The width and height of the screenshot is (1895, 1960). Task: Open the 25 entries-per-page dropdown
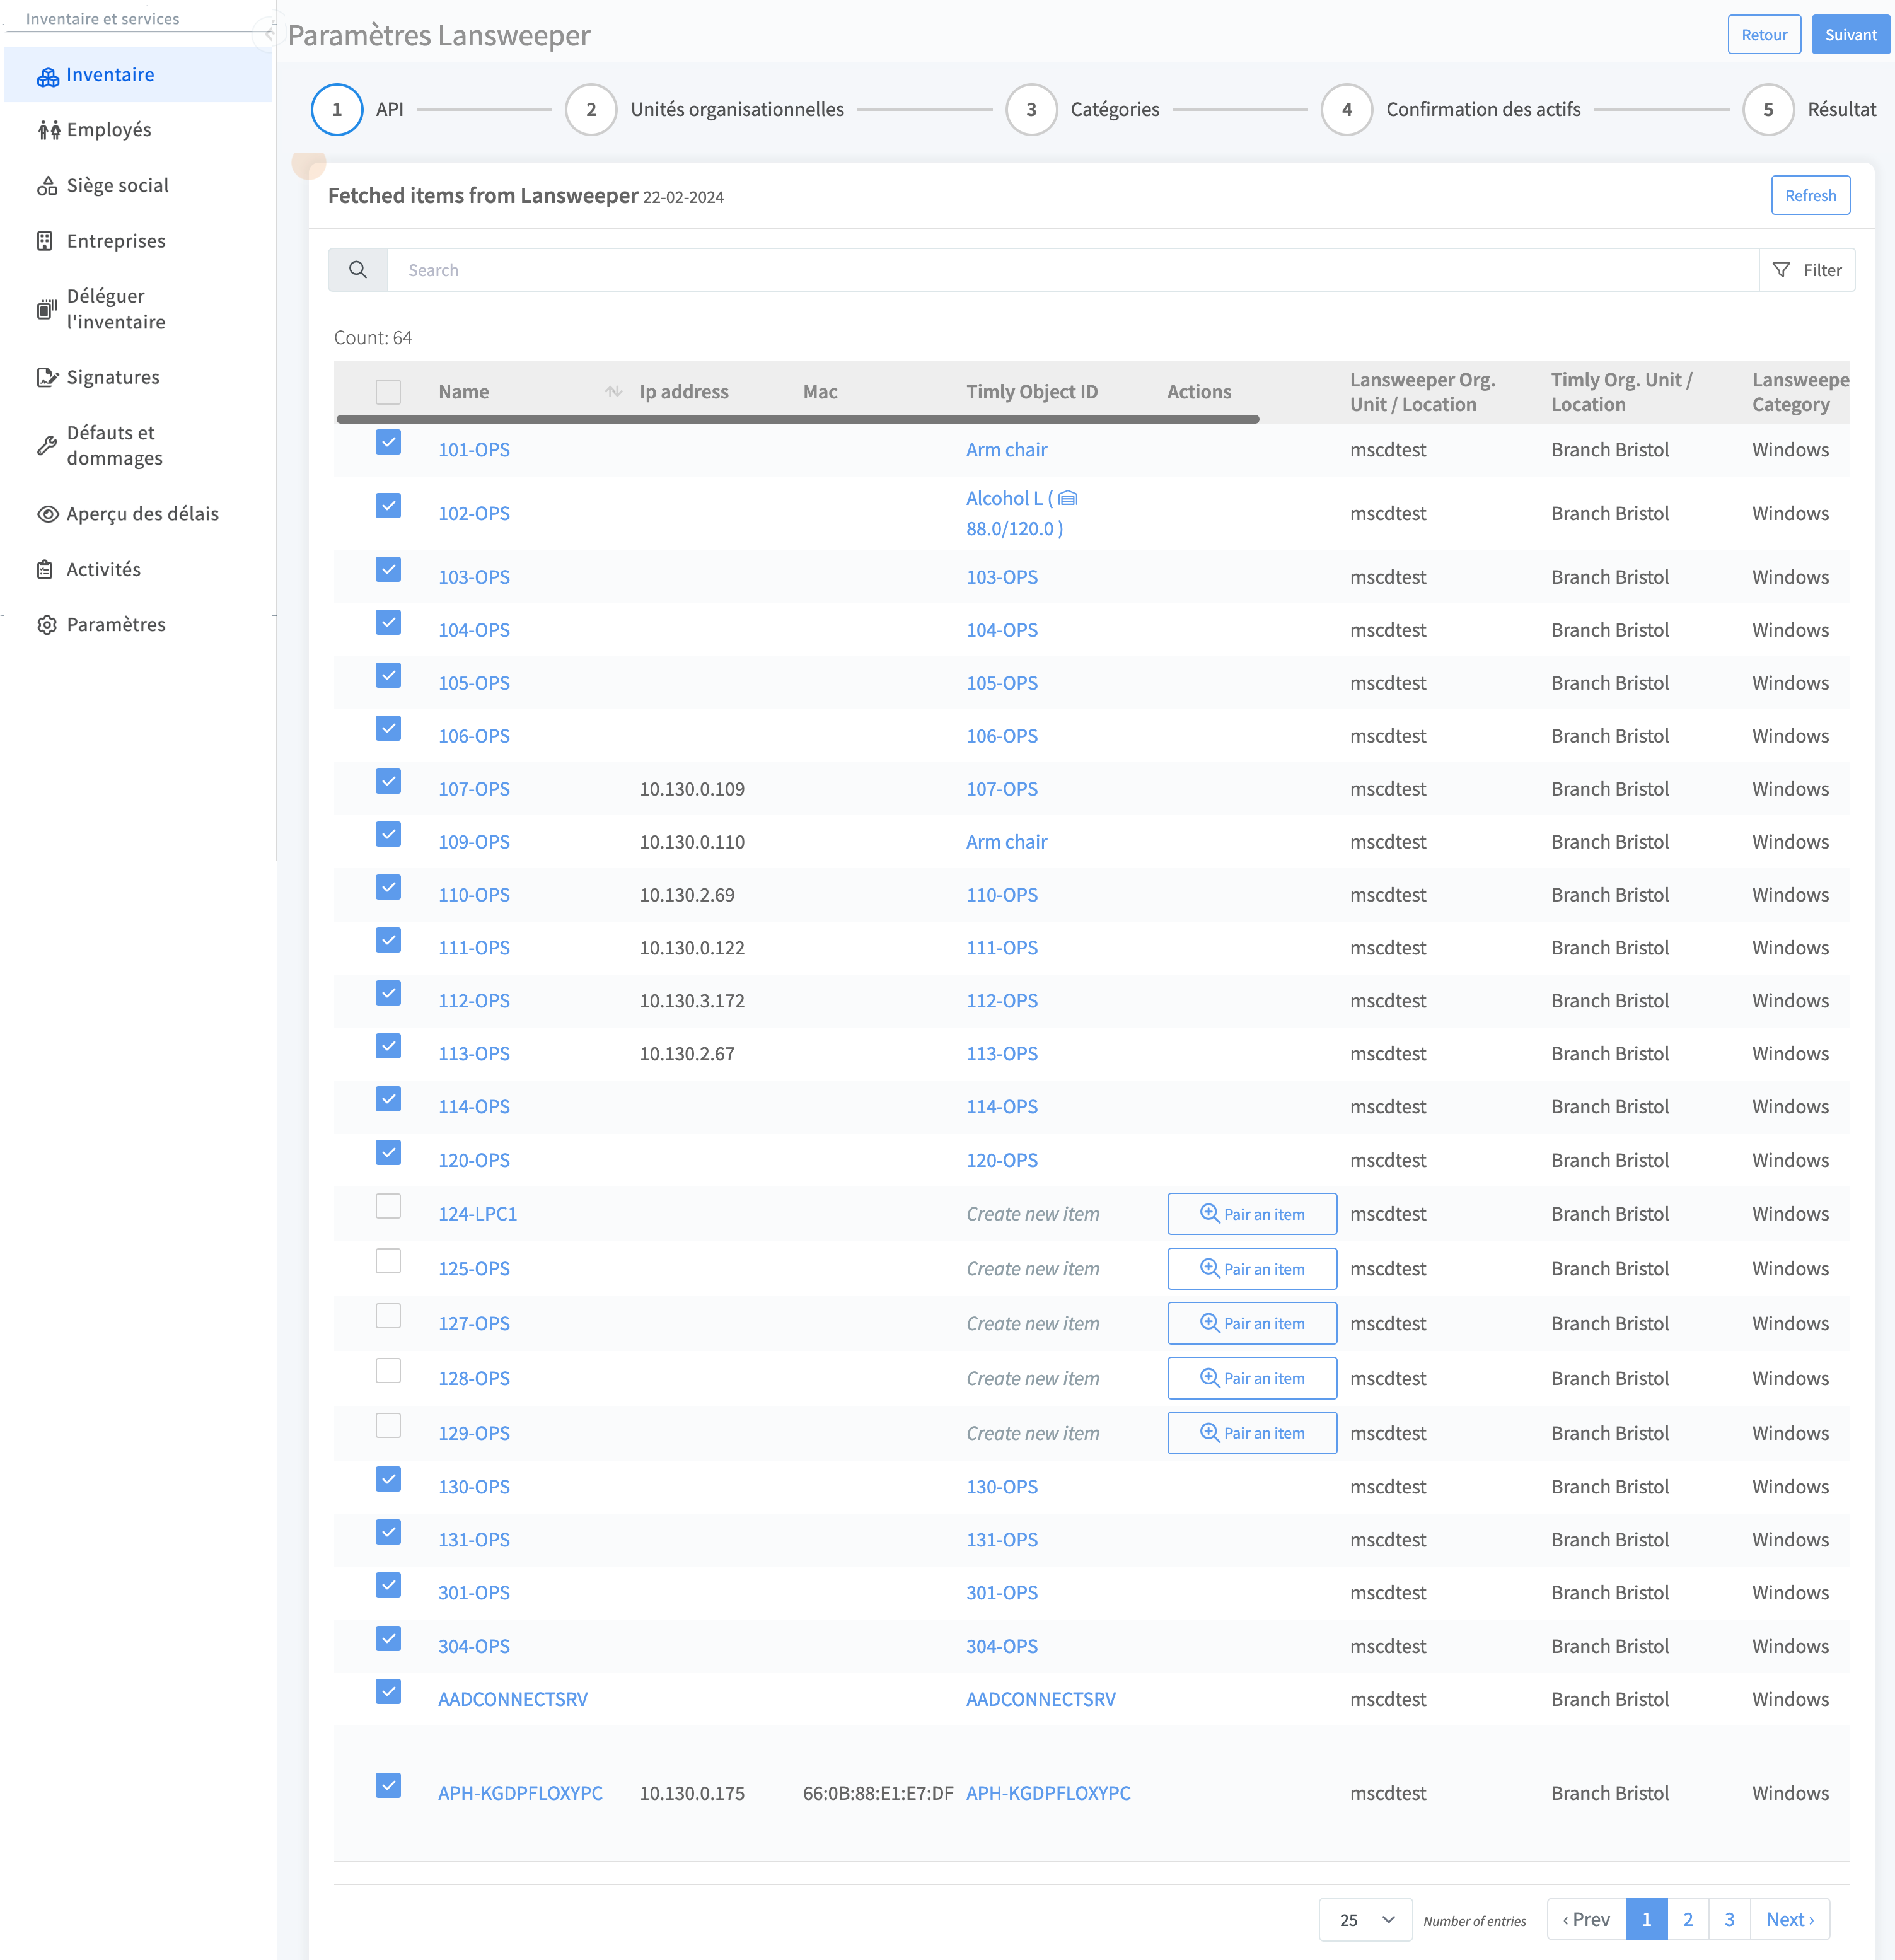pyautogui.click(x=1365, y=1919)
